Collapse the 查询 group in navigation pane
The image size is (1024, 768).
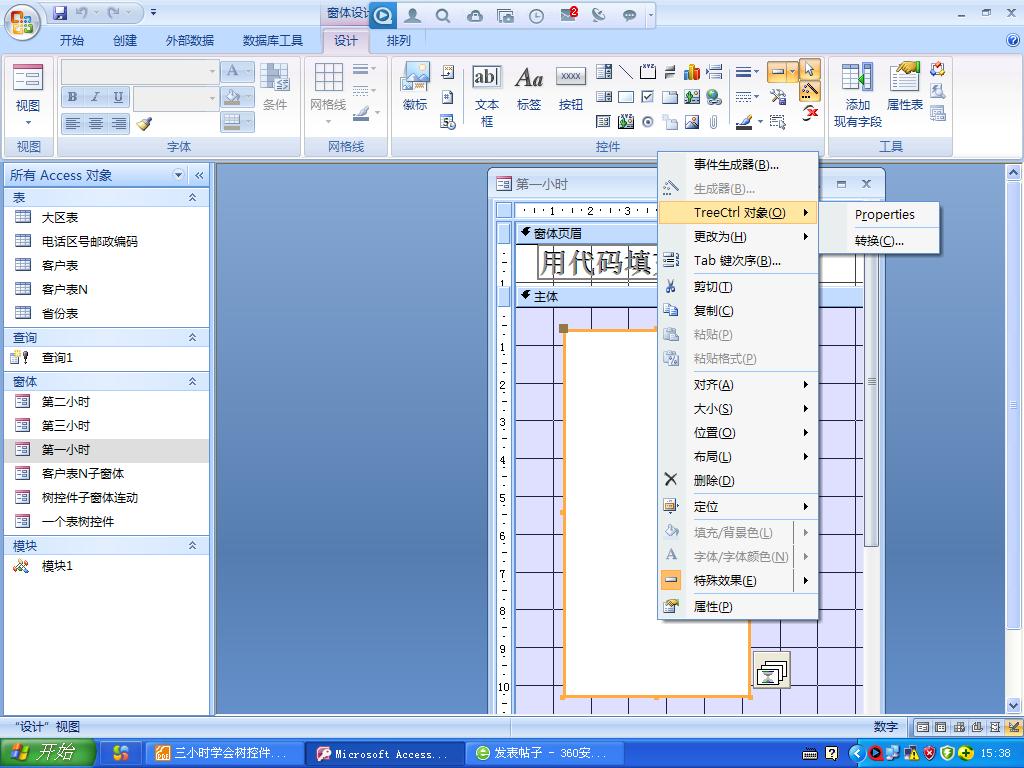[x=192, y=338]
